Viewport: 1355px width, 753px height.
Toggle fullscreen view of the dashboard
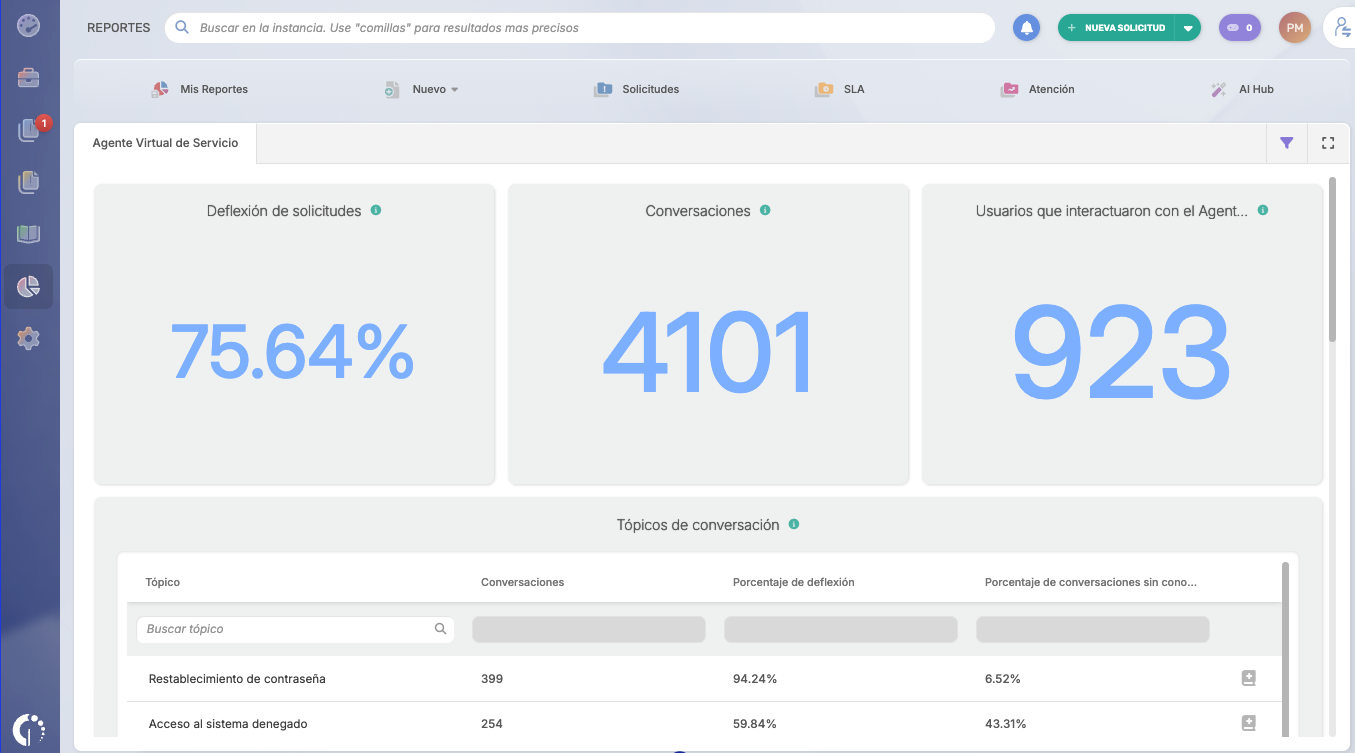[1328, 143]
